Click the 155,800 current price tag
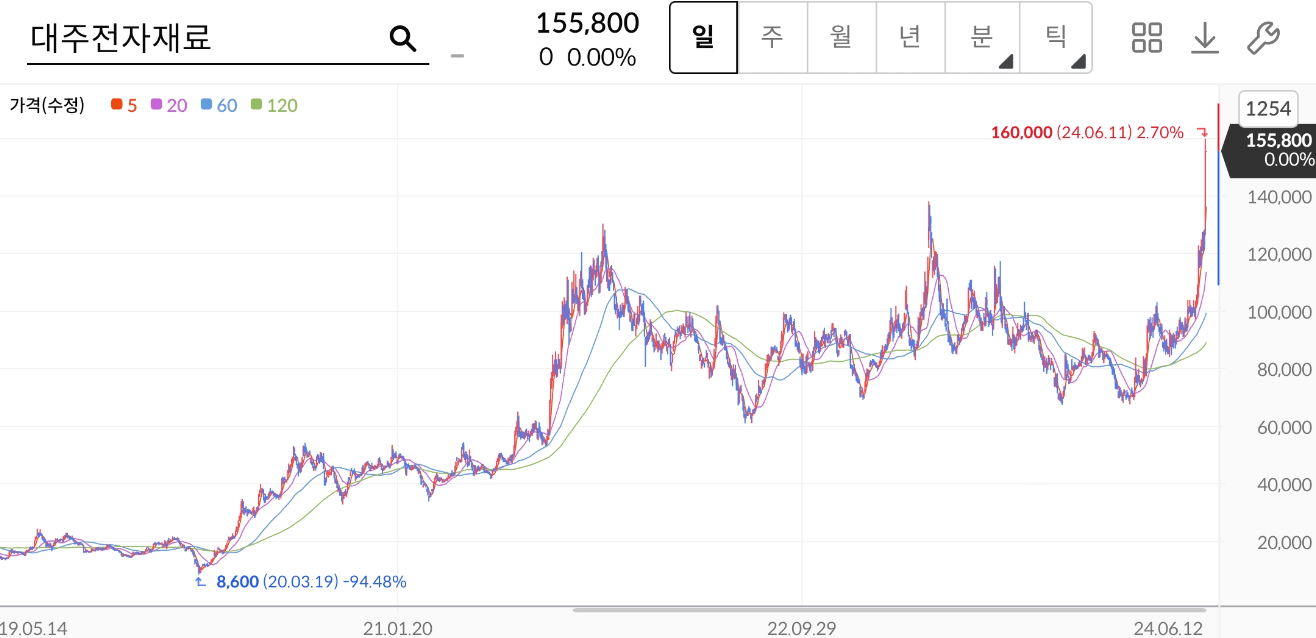The image size is (1316, 638). click(1271, 150)
